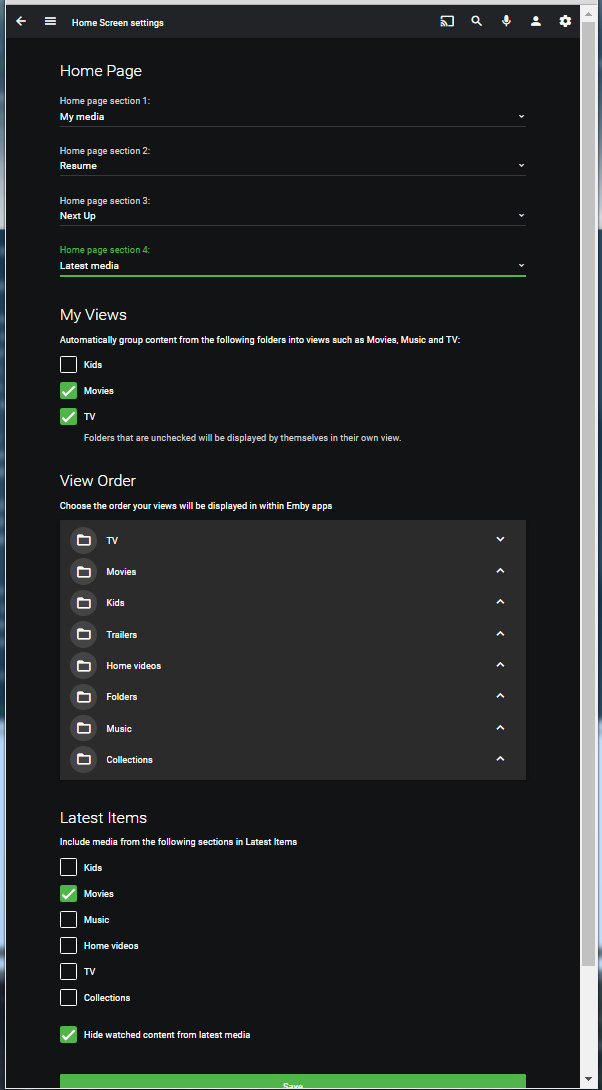Open the settings gear icon

click(x=565, y=20)
